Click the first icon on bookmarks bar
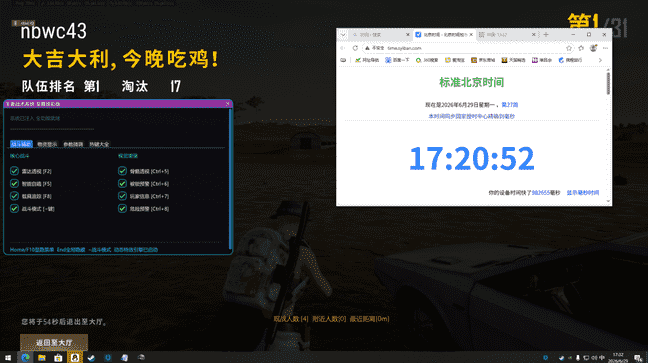648x363 pixels. [343, 60]
